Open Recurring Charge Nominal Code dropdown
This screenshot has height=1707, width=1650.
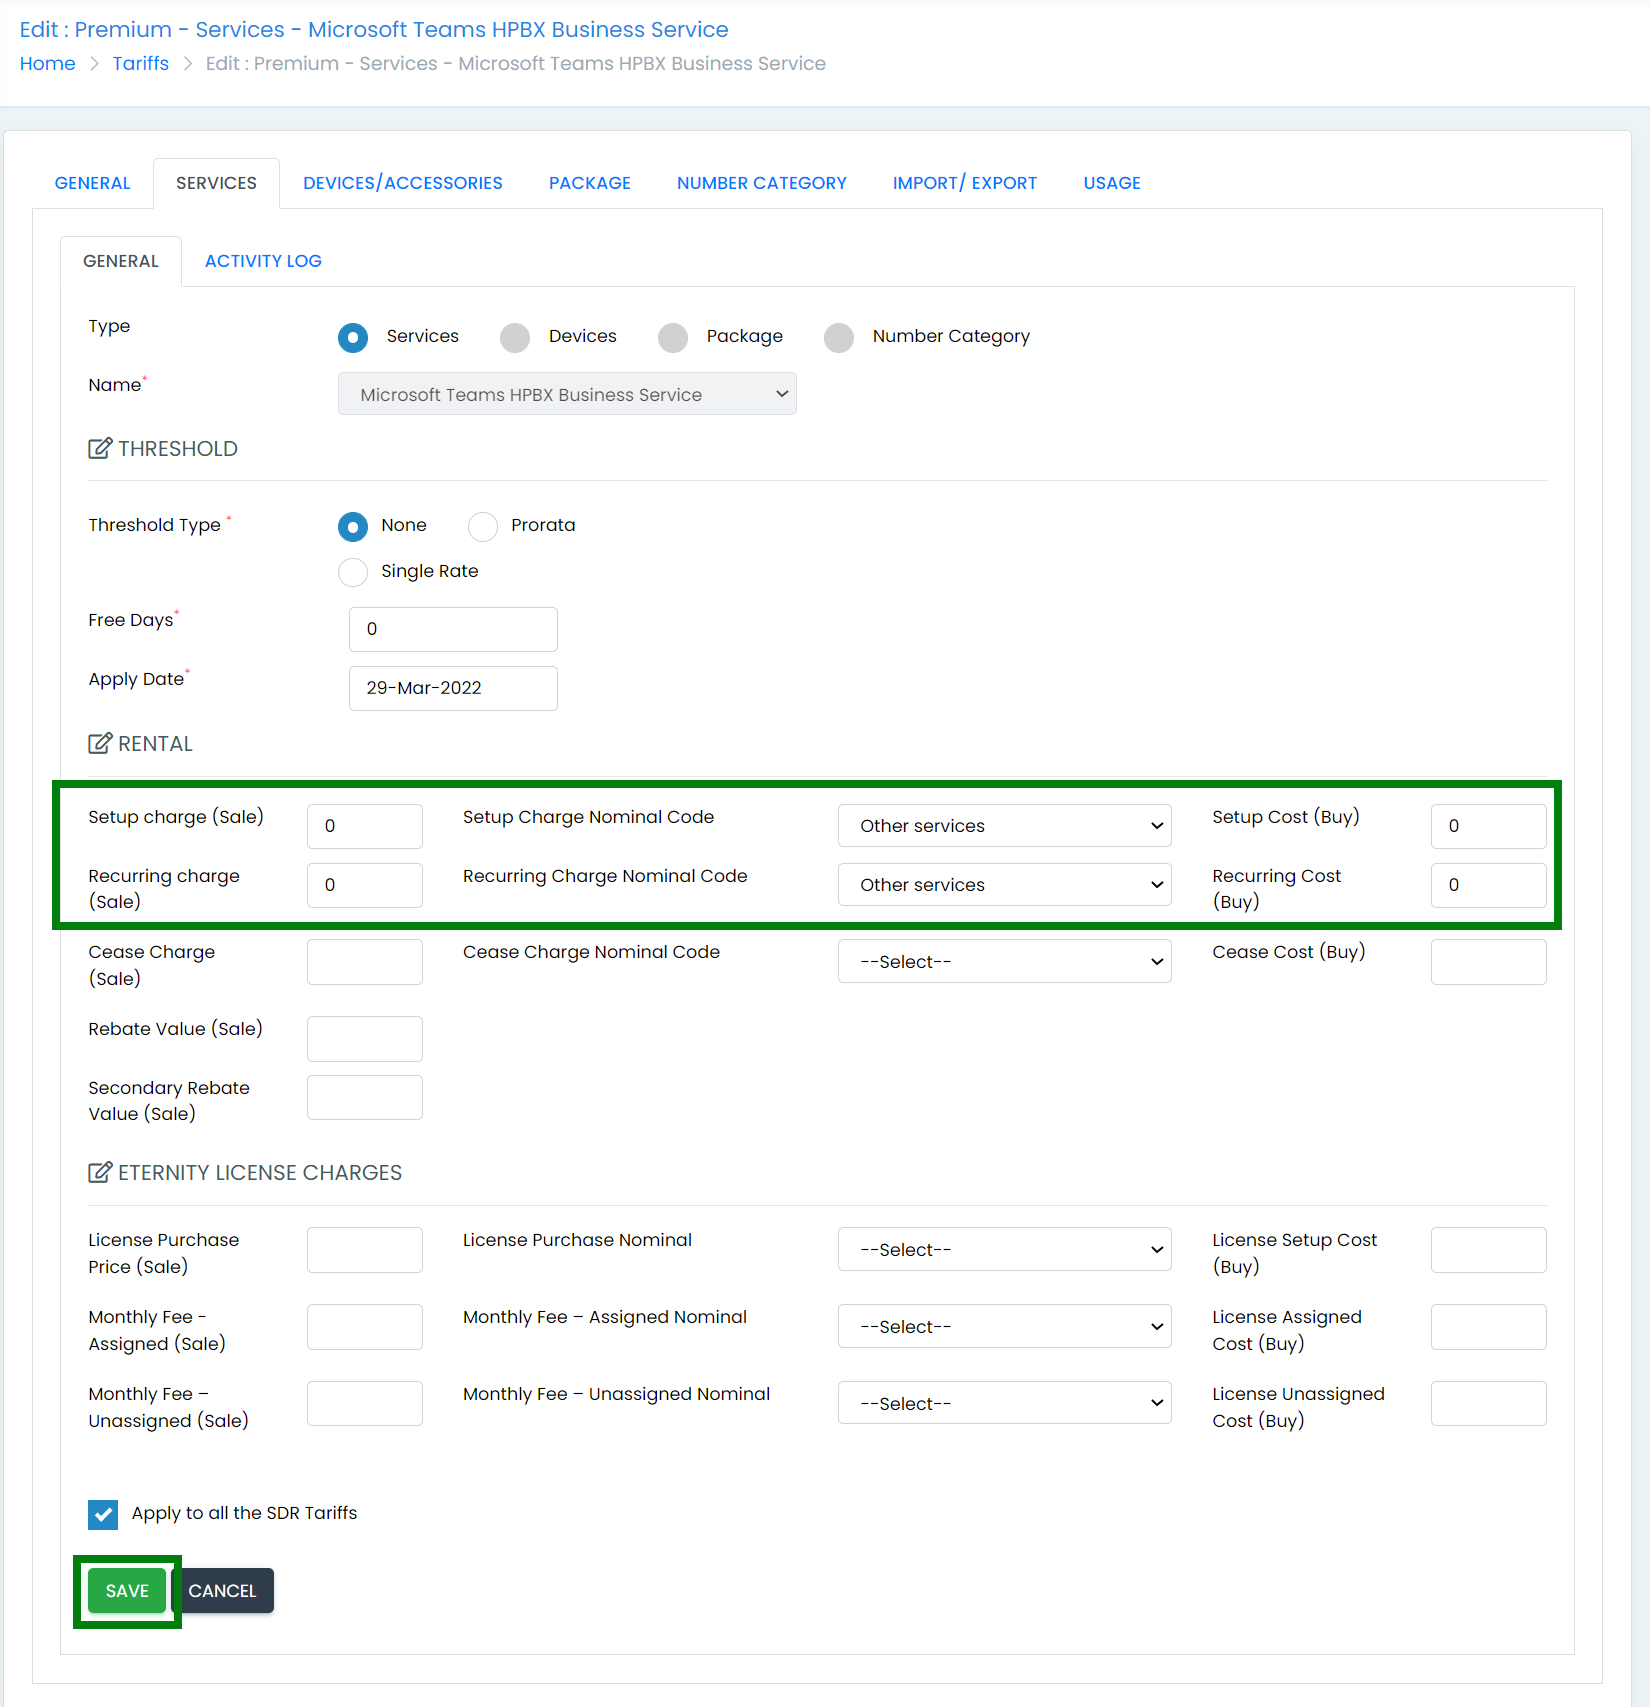point(1004,885)
